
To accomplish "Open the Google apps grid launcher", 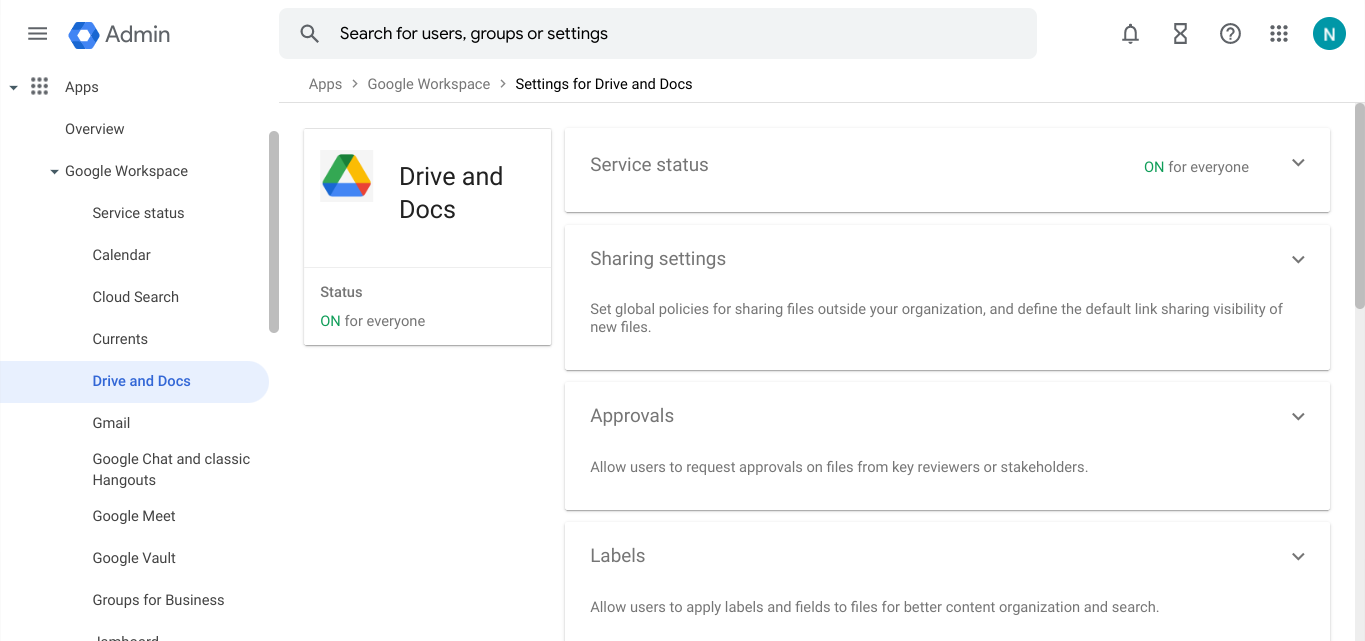I will (1279, 34).
